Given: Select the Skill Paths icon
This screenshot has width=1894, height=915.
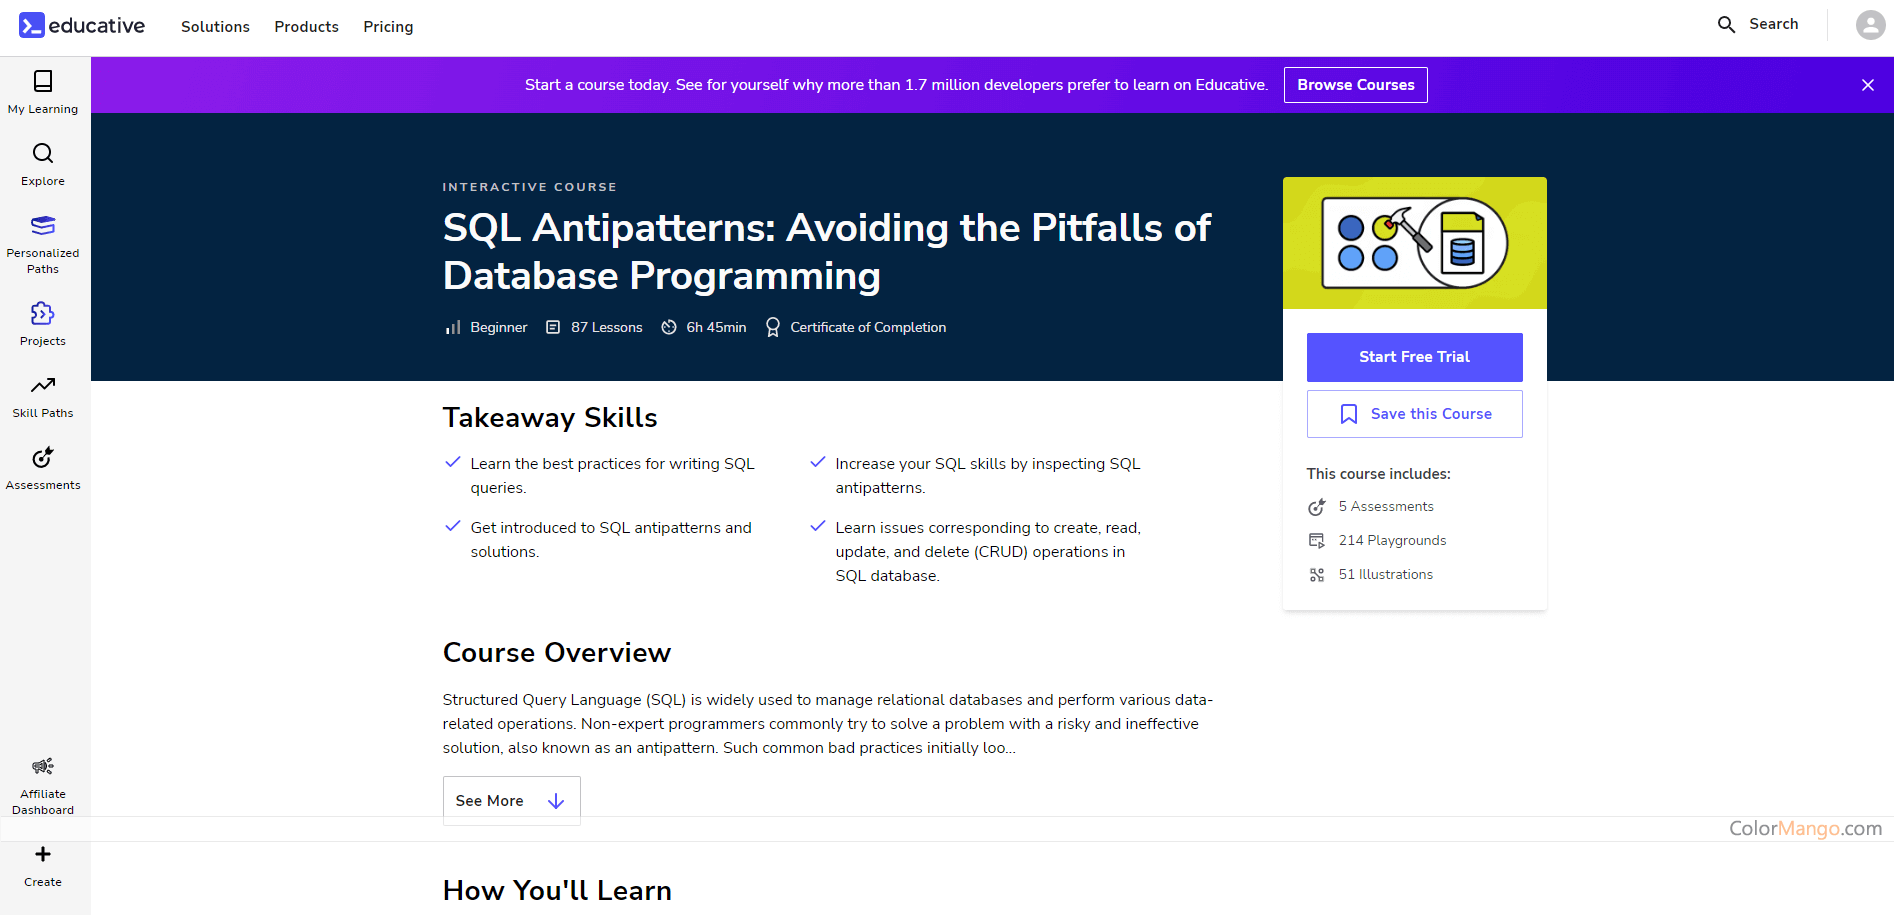Looking at the screenshot, I should click(43, 396).
